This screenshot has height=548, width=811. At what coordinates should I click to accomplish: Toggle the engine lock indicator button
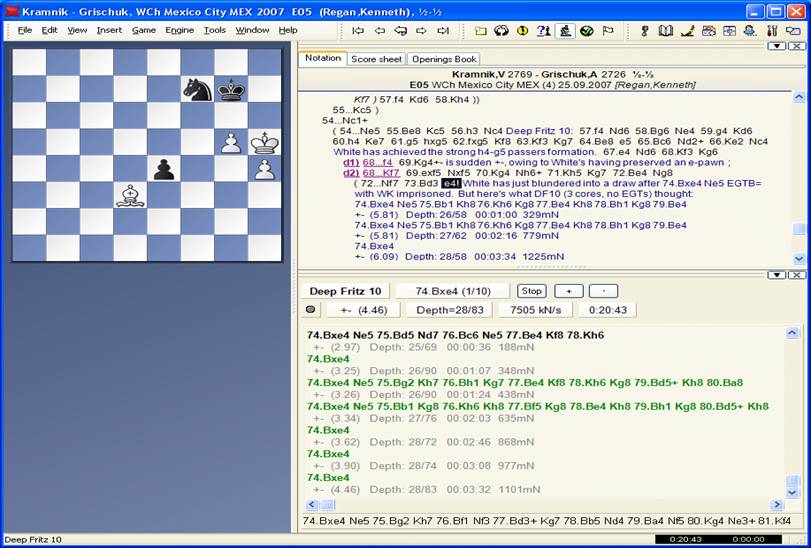(310, 310)
